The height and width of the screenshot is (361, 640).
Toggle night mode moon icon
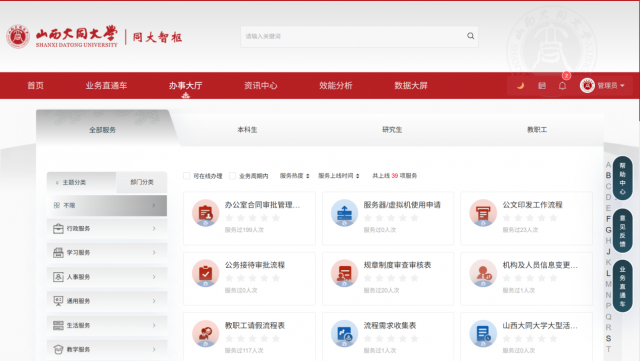point(520,85)
